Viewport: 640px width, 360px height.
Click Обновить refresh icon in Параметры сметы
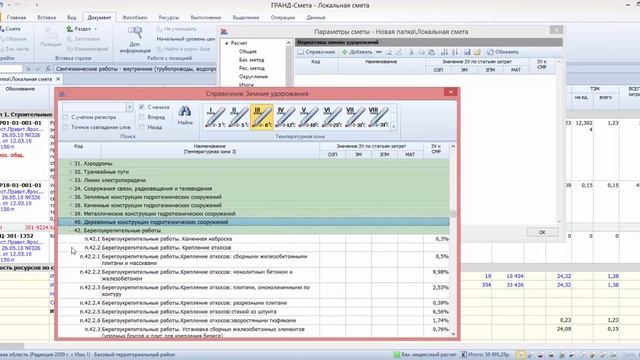pyautogui.click(x=490, y=52)
